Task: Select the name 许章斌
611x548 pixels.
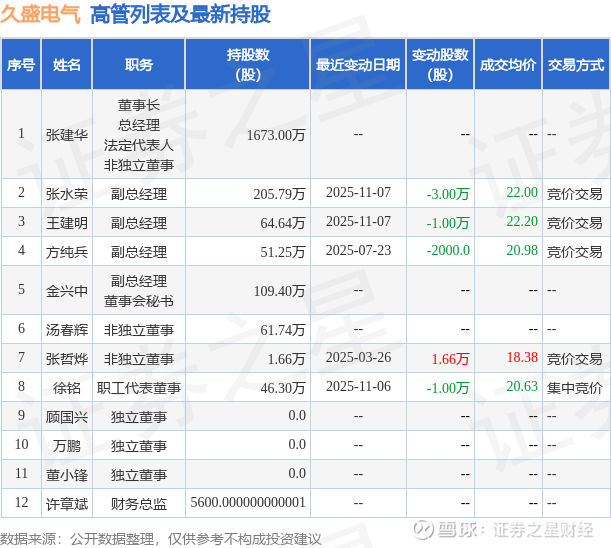Action: [67, 504]
